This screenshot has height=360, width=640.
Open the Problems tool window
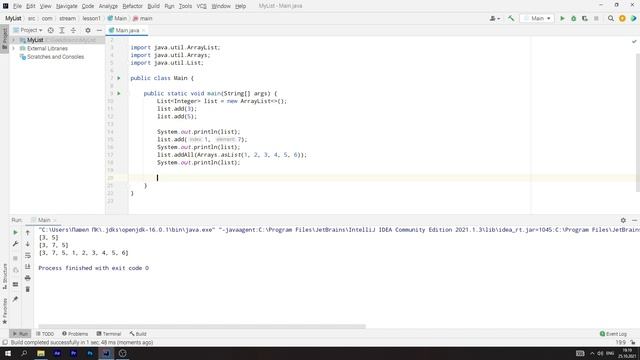[75, 334]
